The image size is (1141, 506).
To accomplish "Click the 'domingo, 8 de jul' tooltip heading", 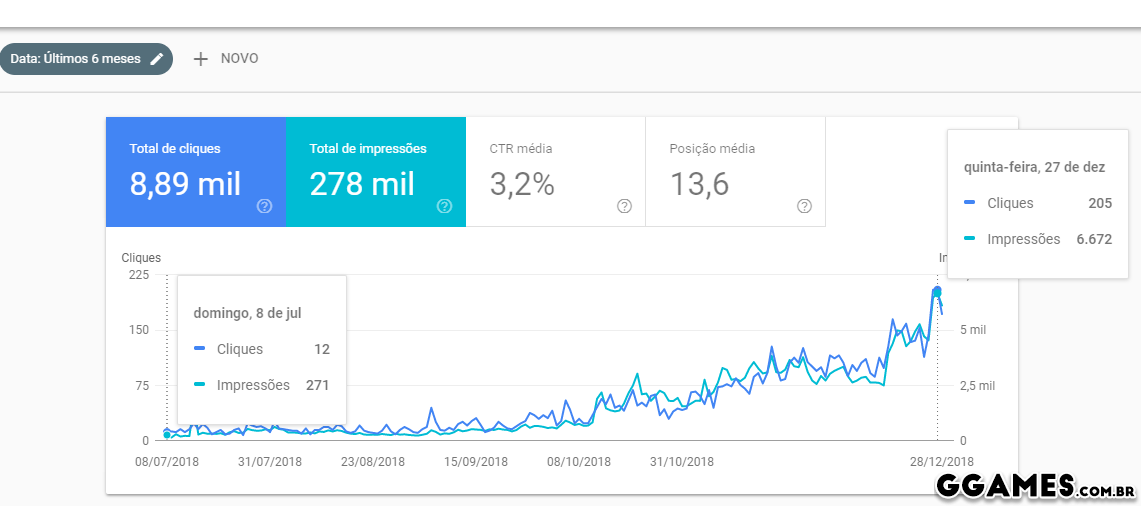I will pos(247,313).
